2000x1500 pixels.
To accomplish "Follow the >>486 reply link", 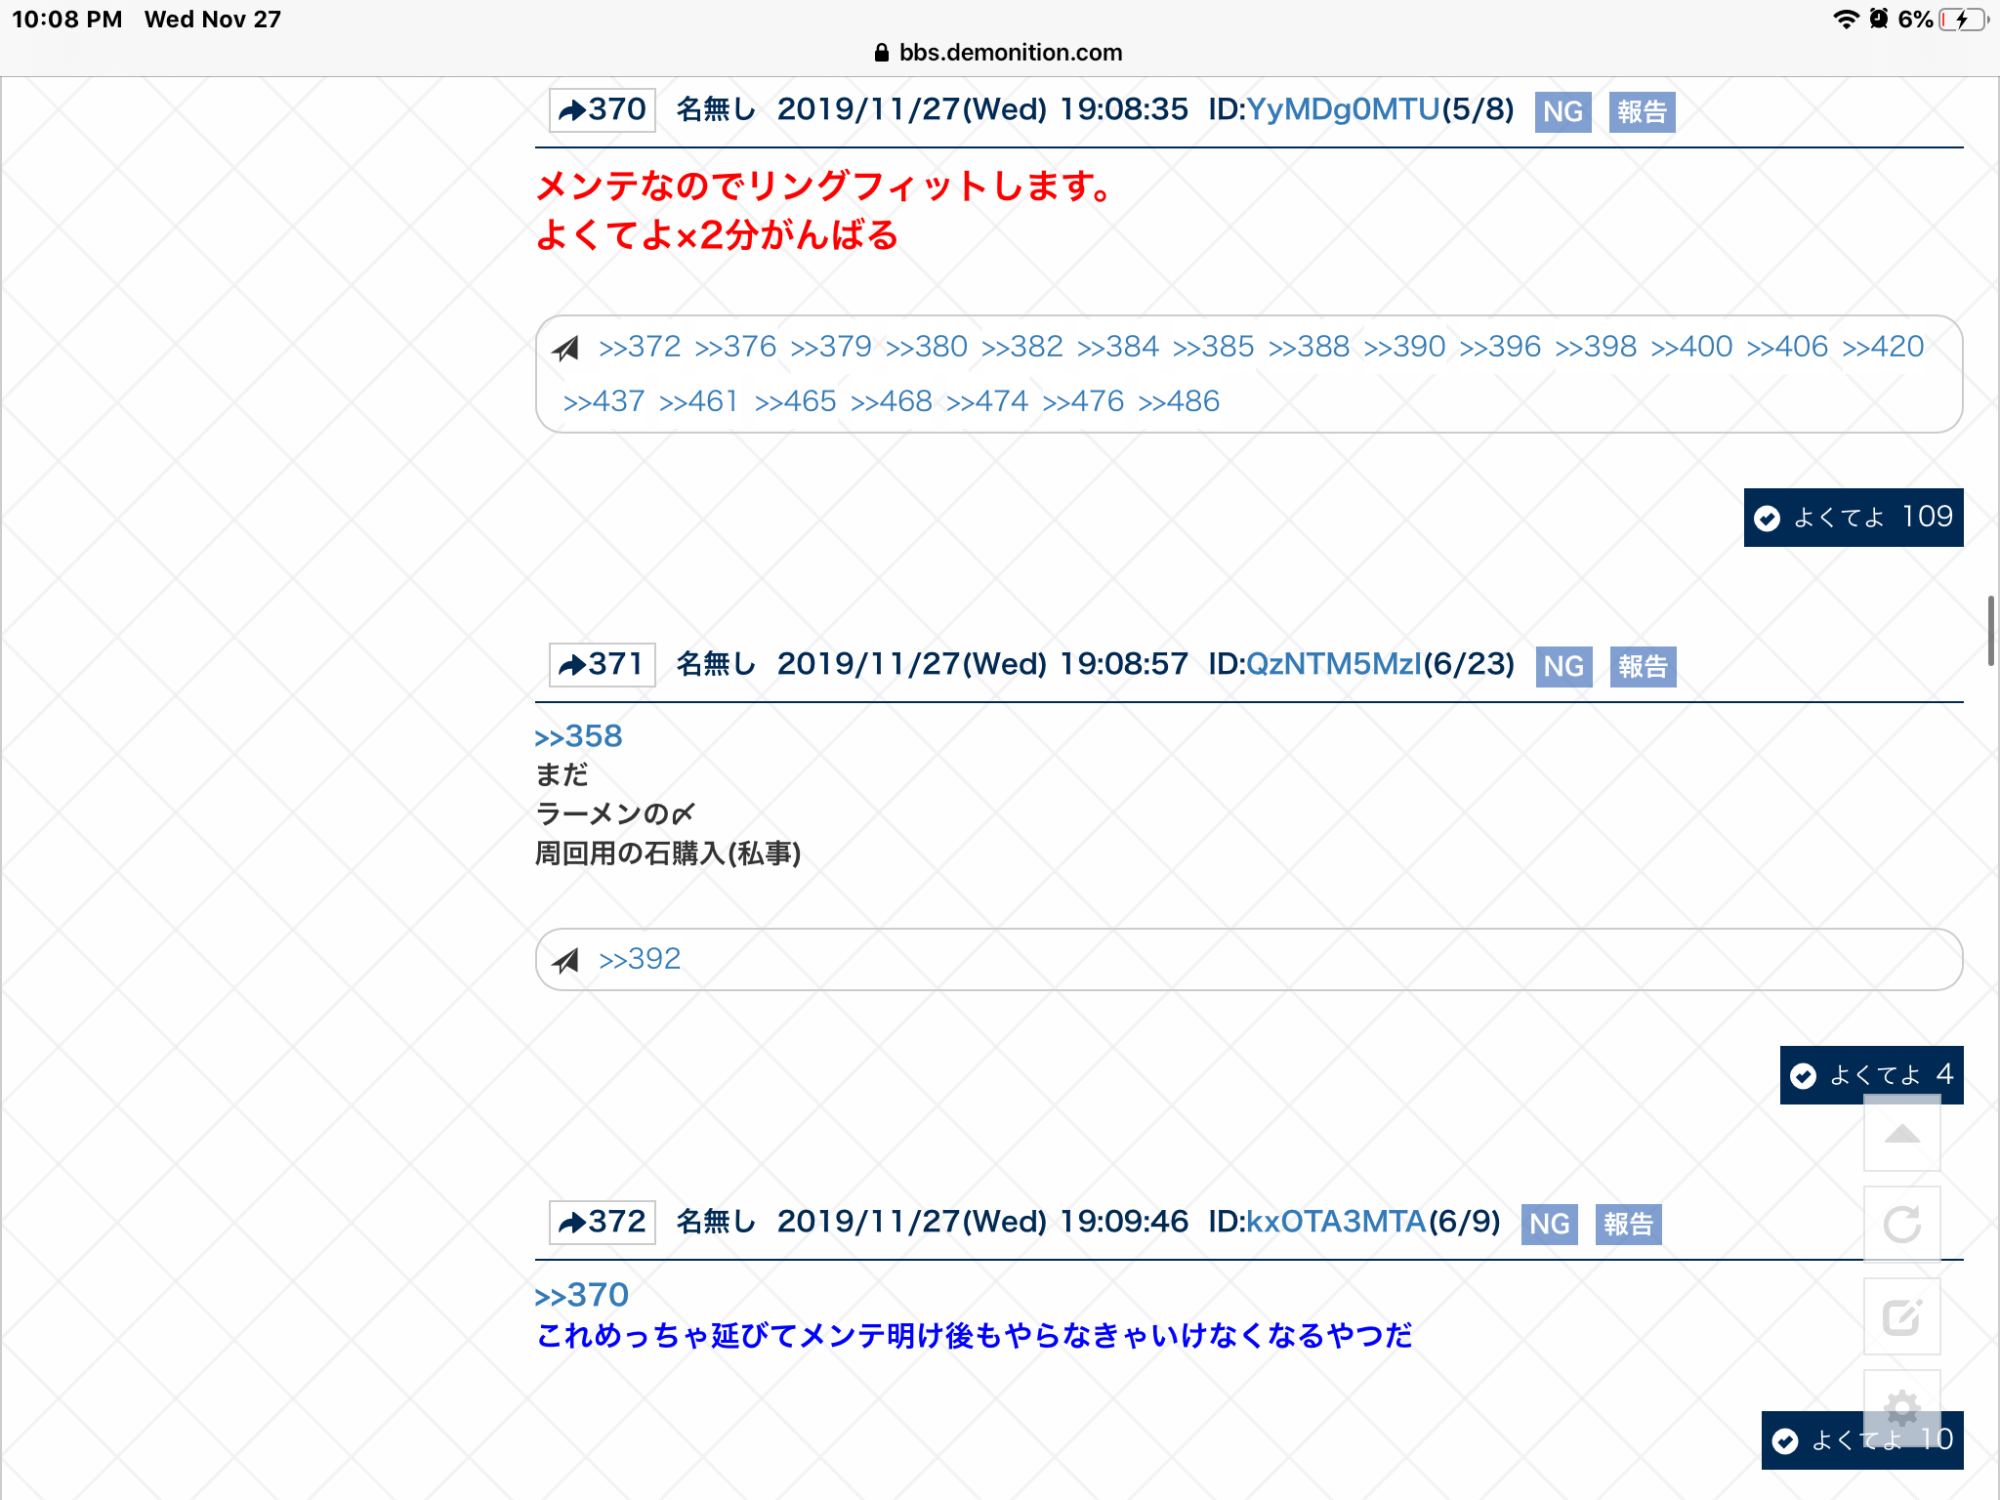I will [x=1178, y=402].
